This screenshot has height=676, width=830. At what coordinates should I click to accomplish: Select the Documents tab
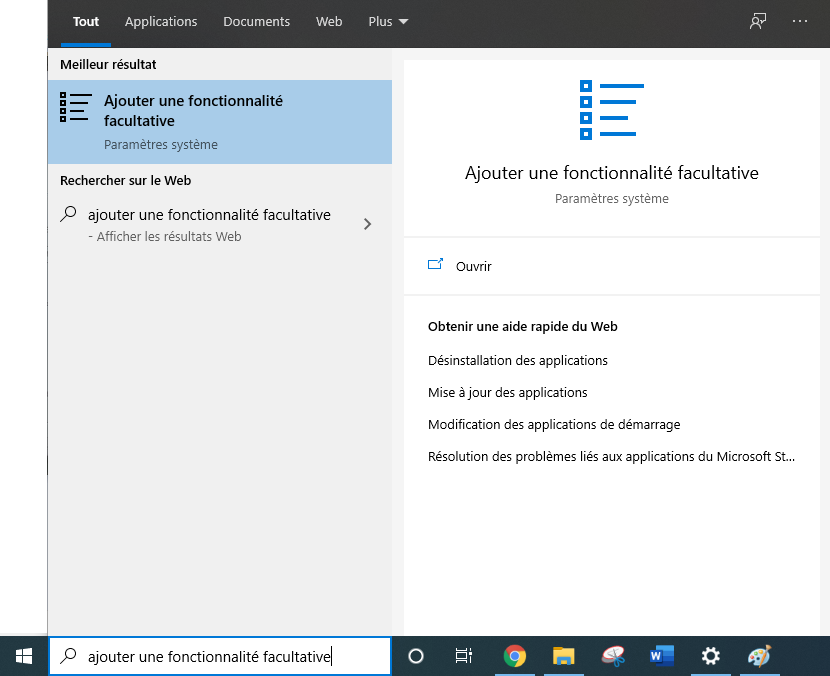256,21
